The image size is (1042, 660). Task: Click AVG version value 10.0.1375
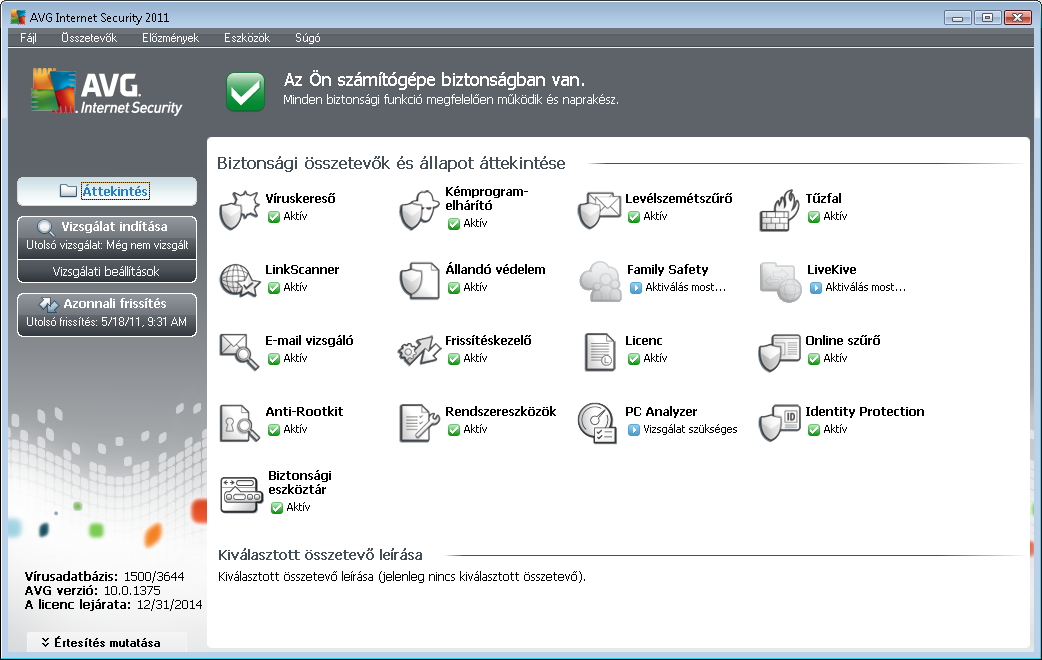[x=130, y=590]
